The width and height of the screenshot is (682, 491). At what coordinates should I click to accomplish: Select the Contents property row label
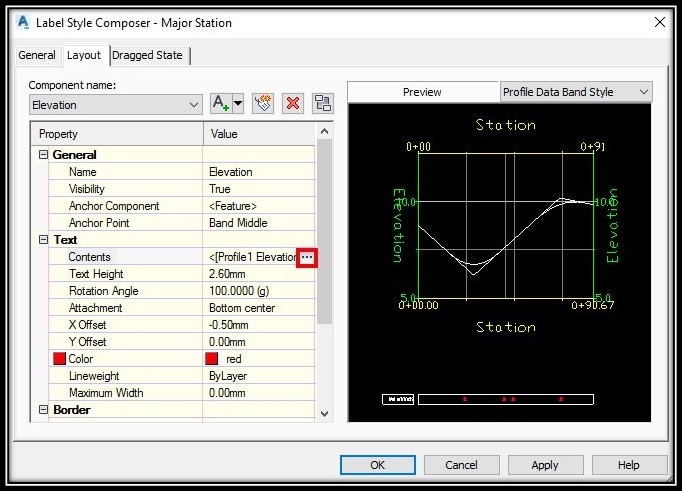coord(89,257)
